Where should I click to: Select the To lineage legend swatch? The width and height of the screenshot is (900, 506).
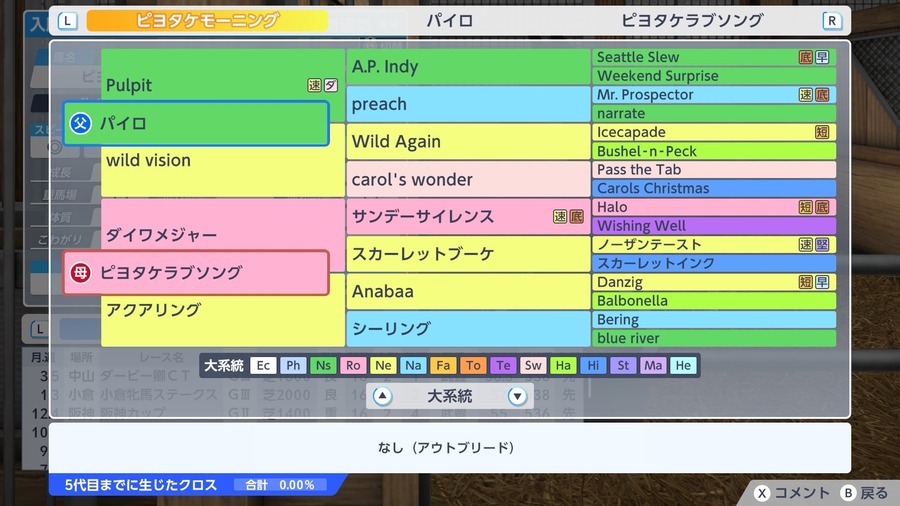tap(473, 365)
